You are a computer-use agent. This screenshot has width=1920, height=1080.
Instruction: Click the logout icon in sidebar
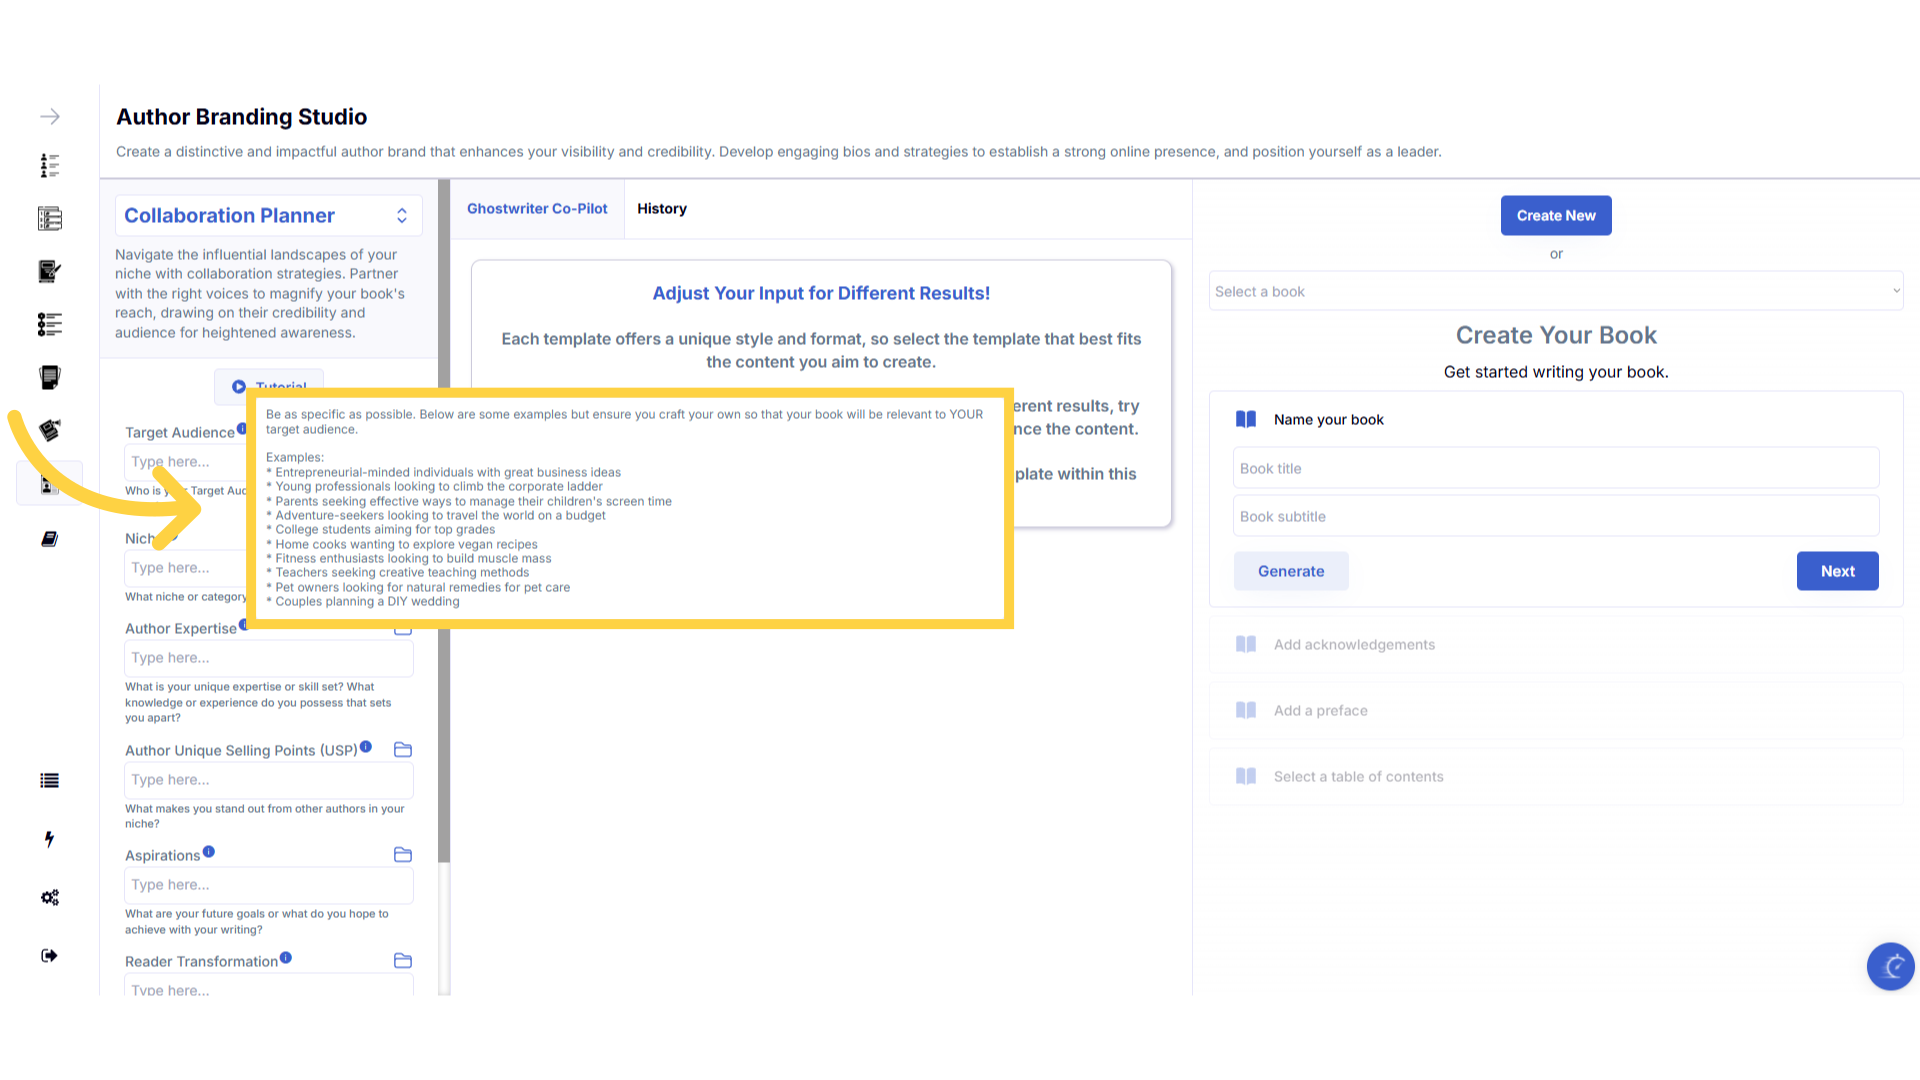point(50,956)
